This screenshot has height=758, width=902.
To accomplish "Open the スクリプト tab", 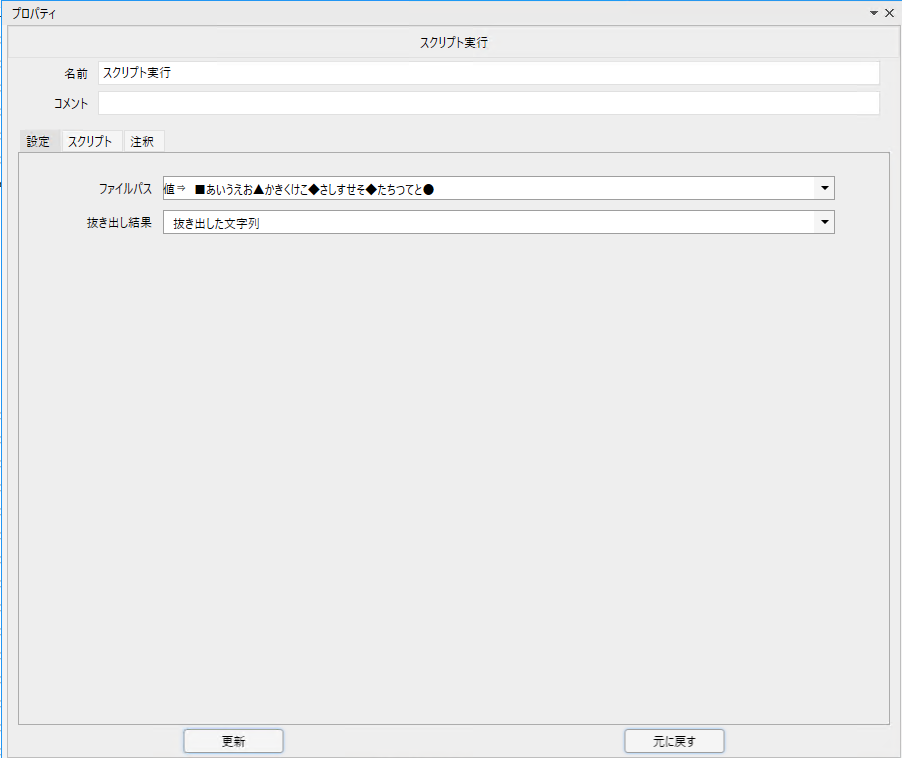I will 90,141.
